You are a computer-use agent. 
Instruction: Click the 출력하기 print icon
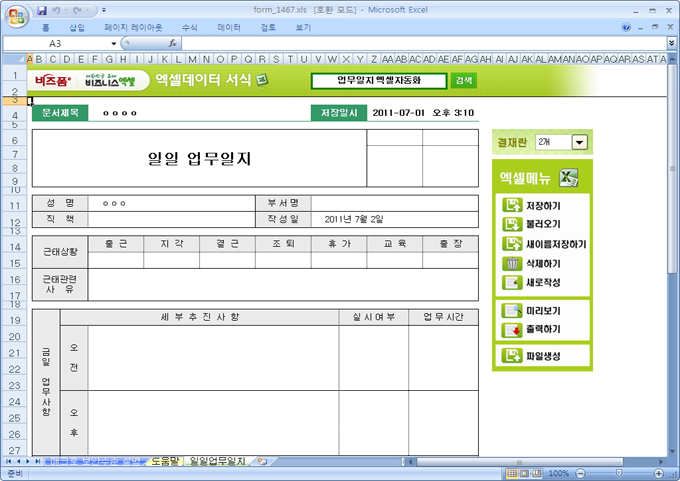[512, 329]
